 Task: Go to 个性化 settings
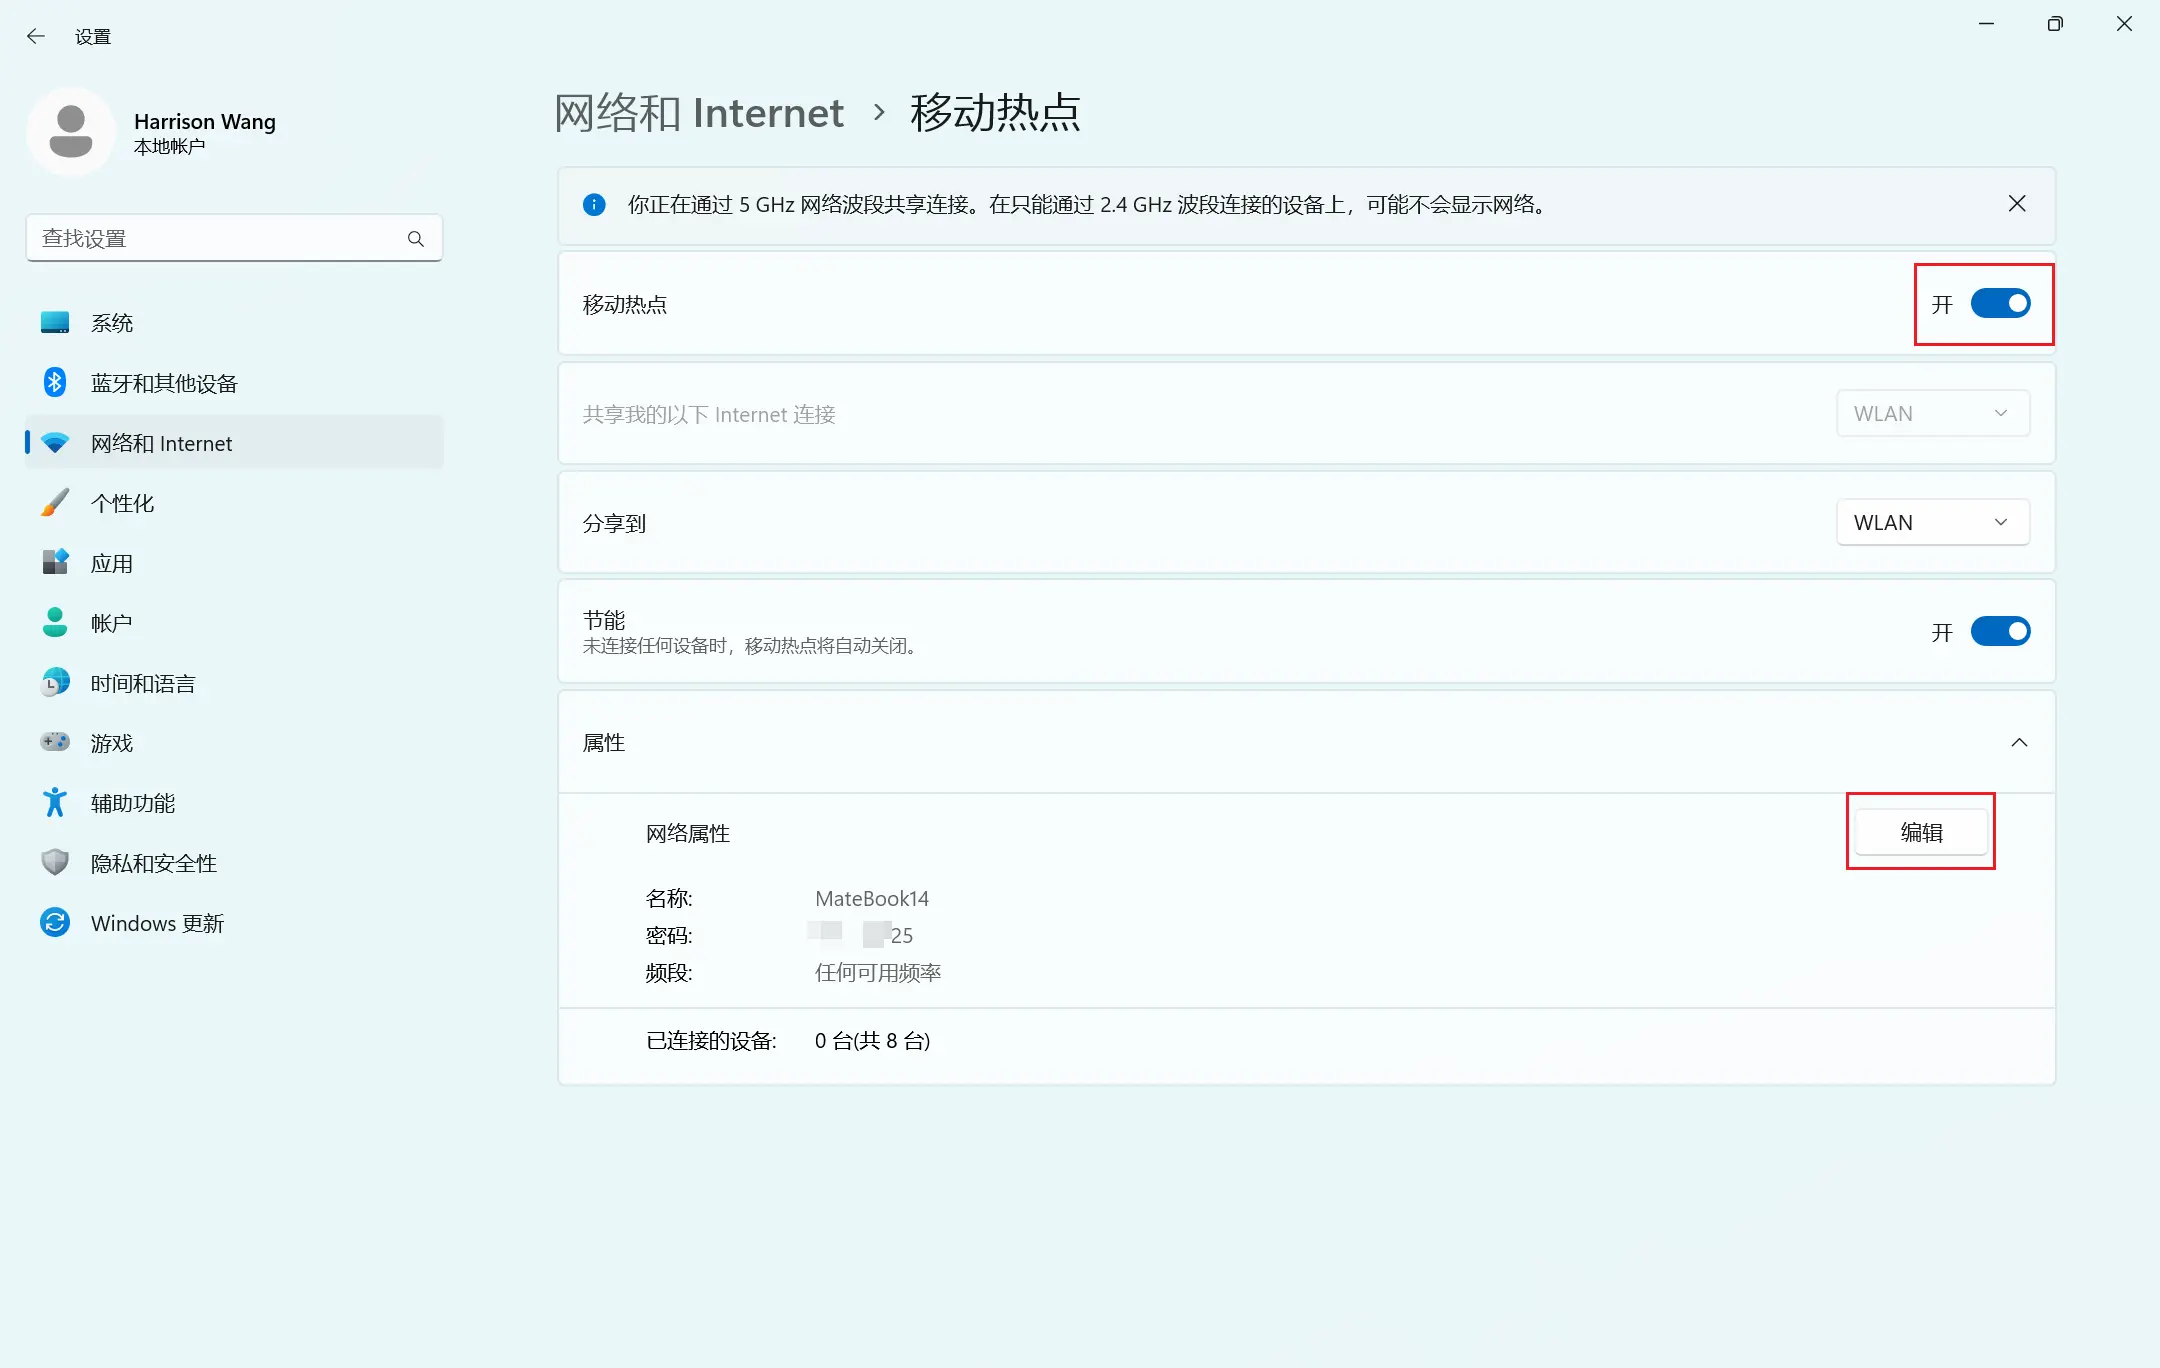click(235, 503)
